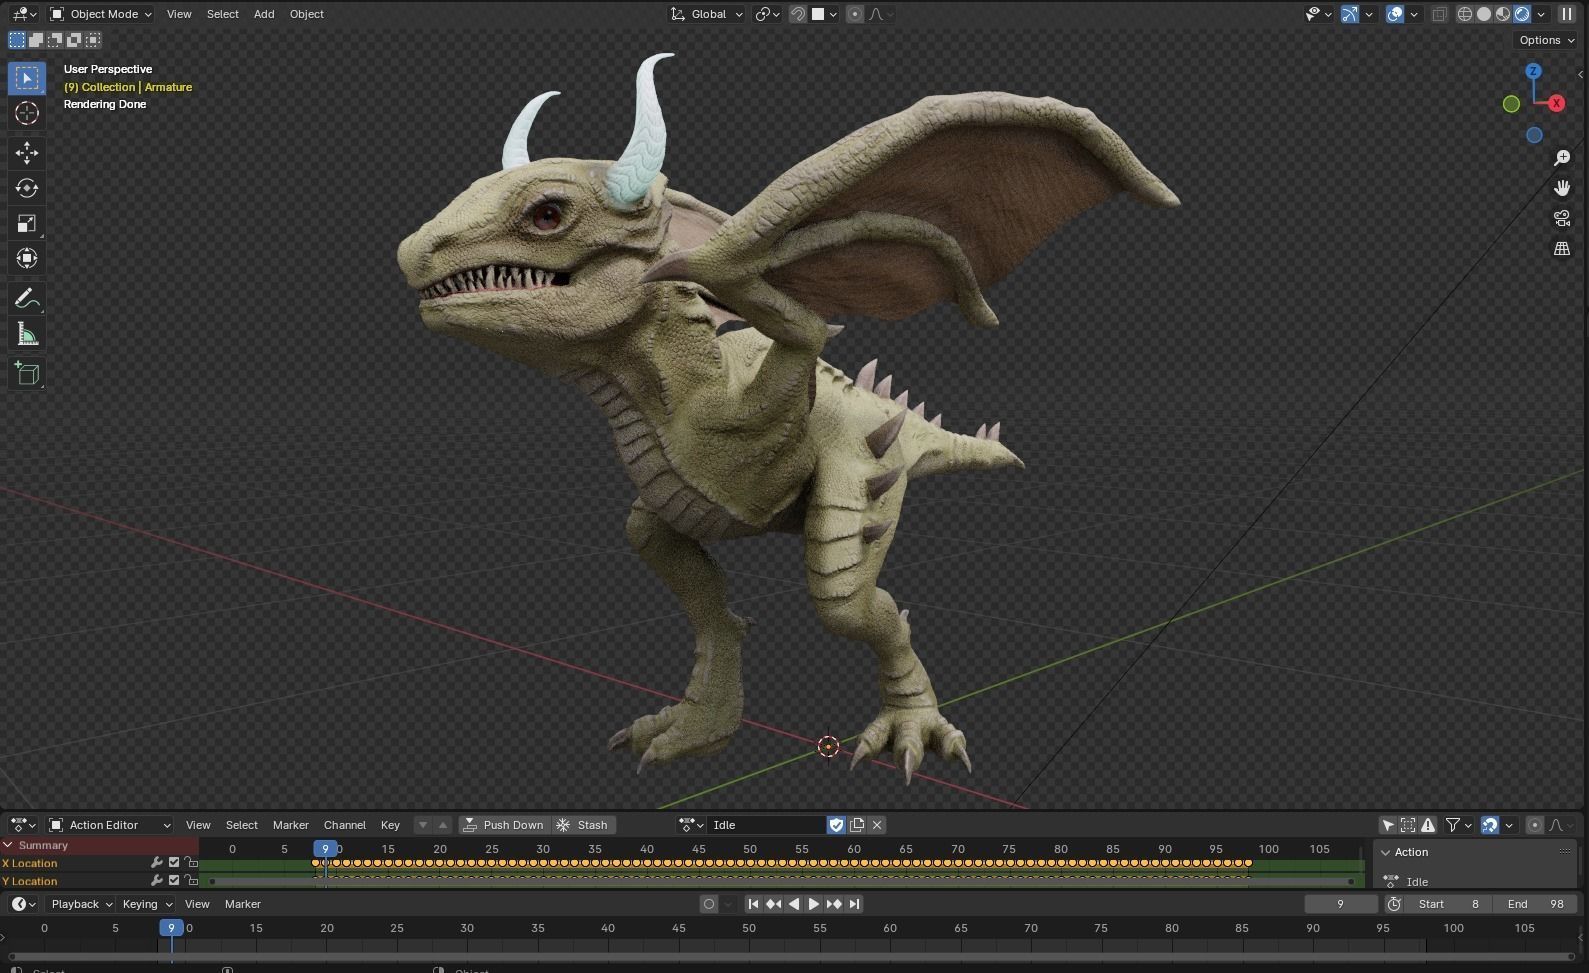
Task: Open Global transform orientation dropdown
Action: pos(707,14)
